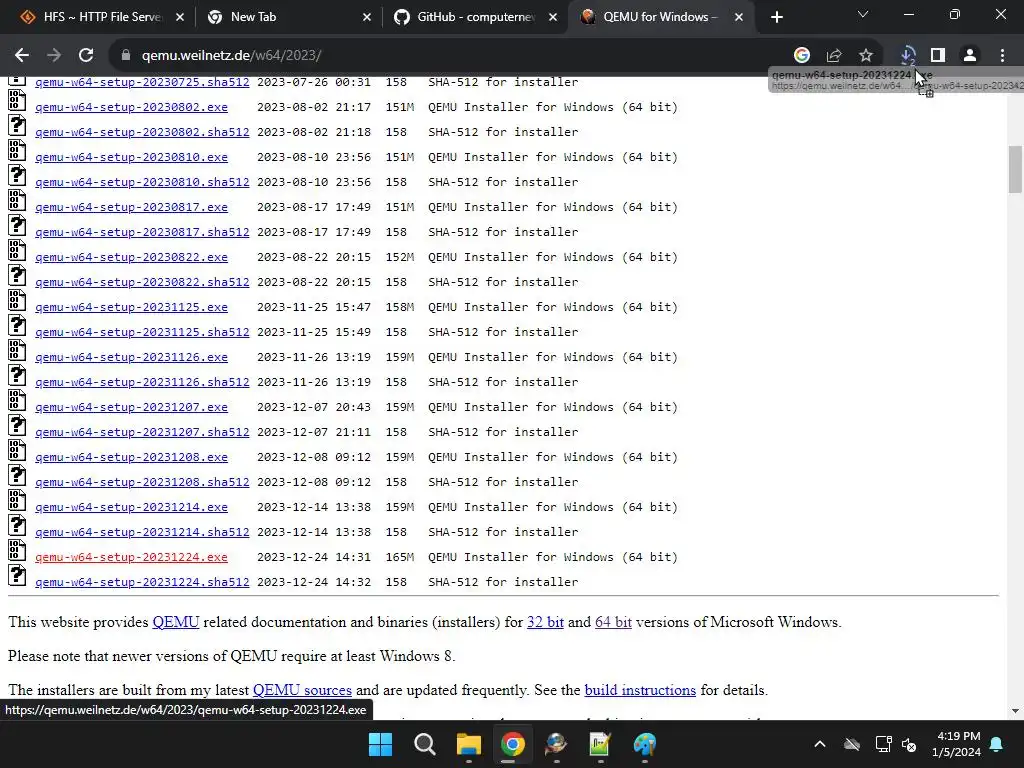
Task: Open qemu-w64-setup-20230810.sha512 link
Action: (x=142, y=182)
